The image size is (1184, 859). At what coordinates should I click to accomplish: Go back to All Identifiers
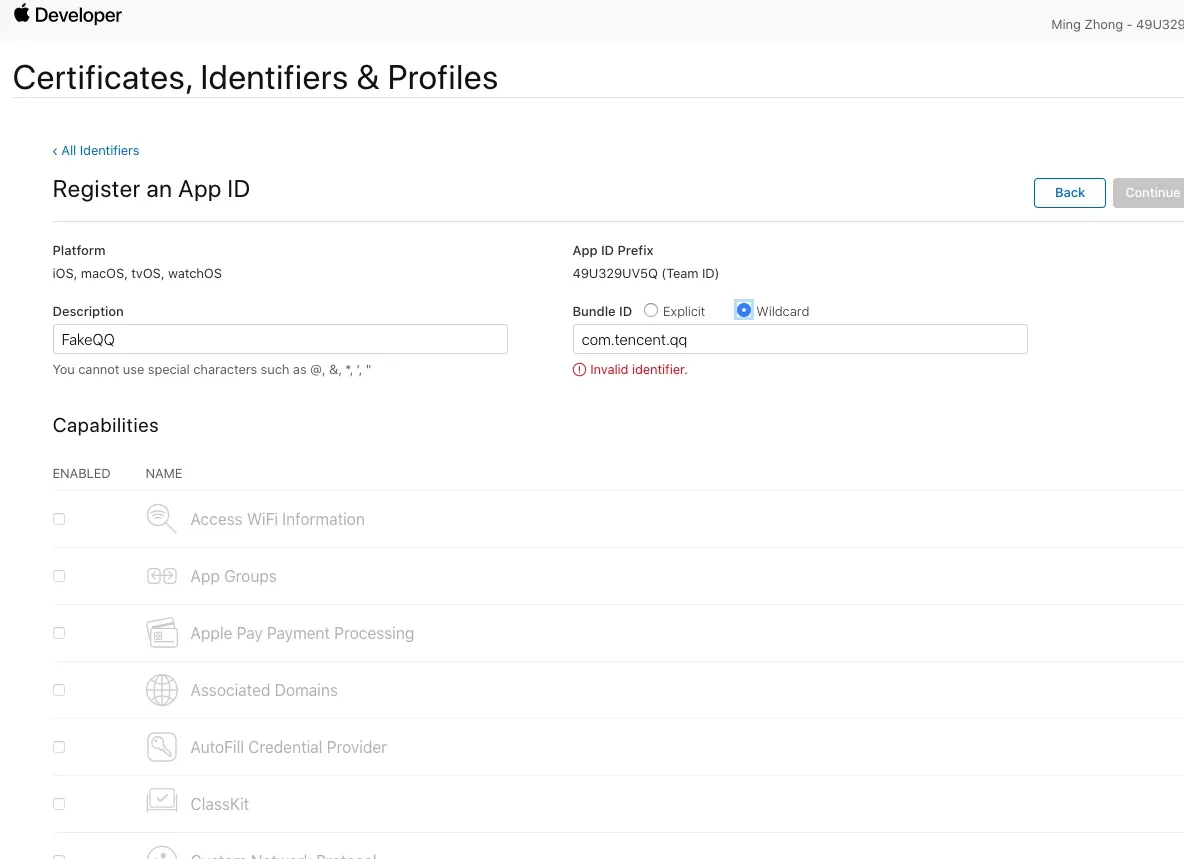click(x=96, y=151)
